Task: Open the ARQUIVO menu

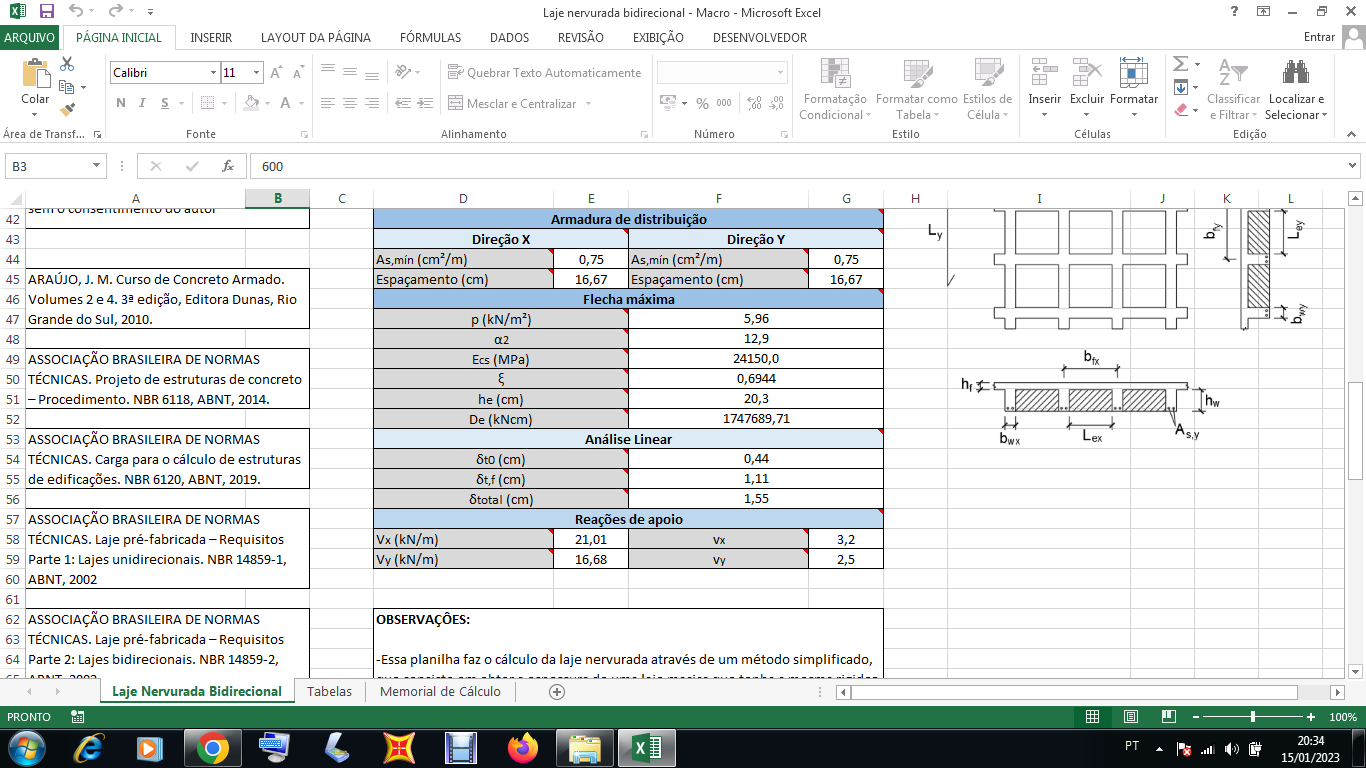Action: [x=30, y=38]
